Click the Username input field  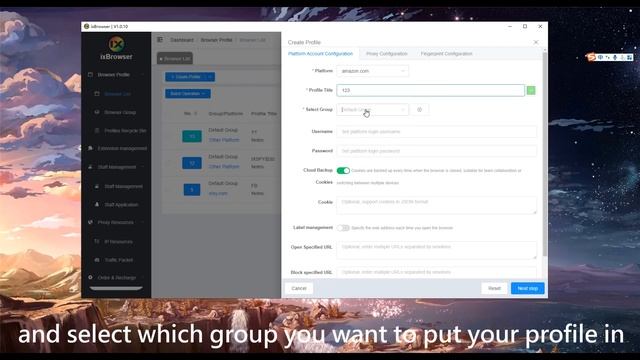pyautogui.click(x=436, y=132)
